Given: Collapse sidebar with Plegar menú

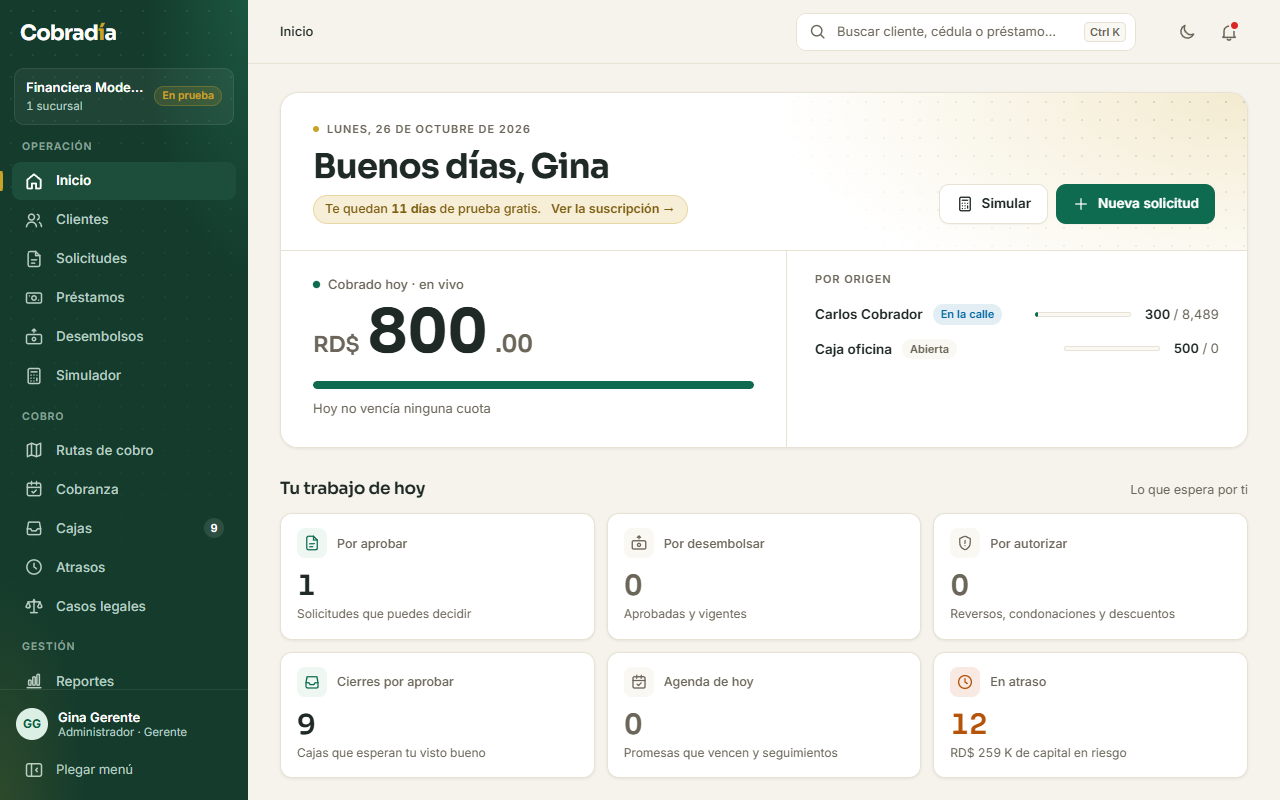Looking at the screenshot, I should pyautogui.click(x=124, y=770).
